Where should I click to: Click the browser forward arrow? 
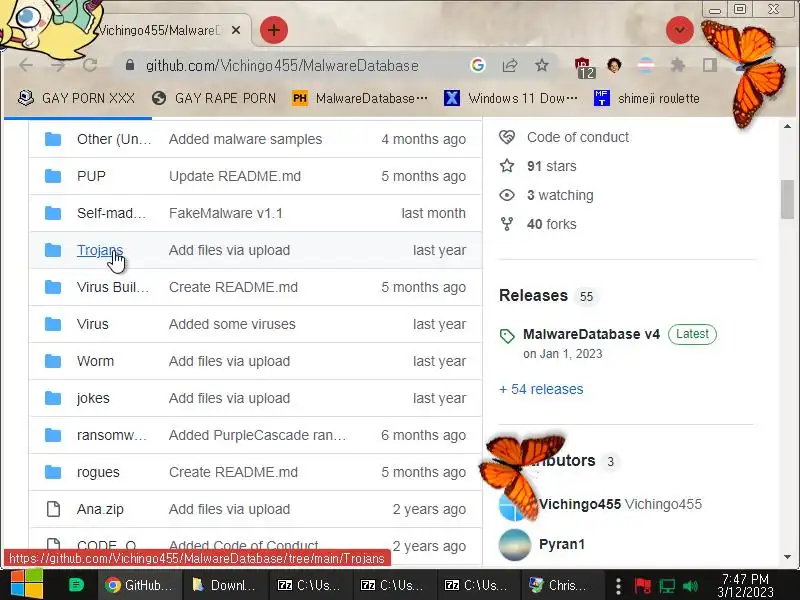point(58,65)
